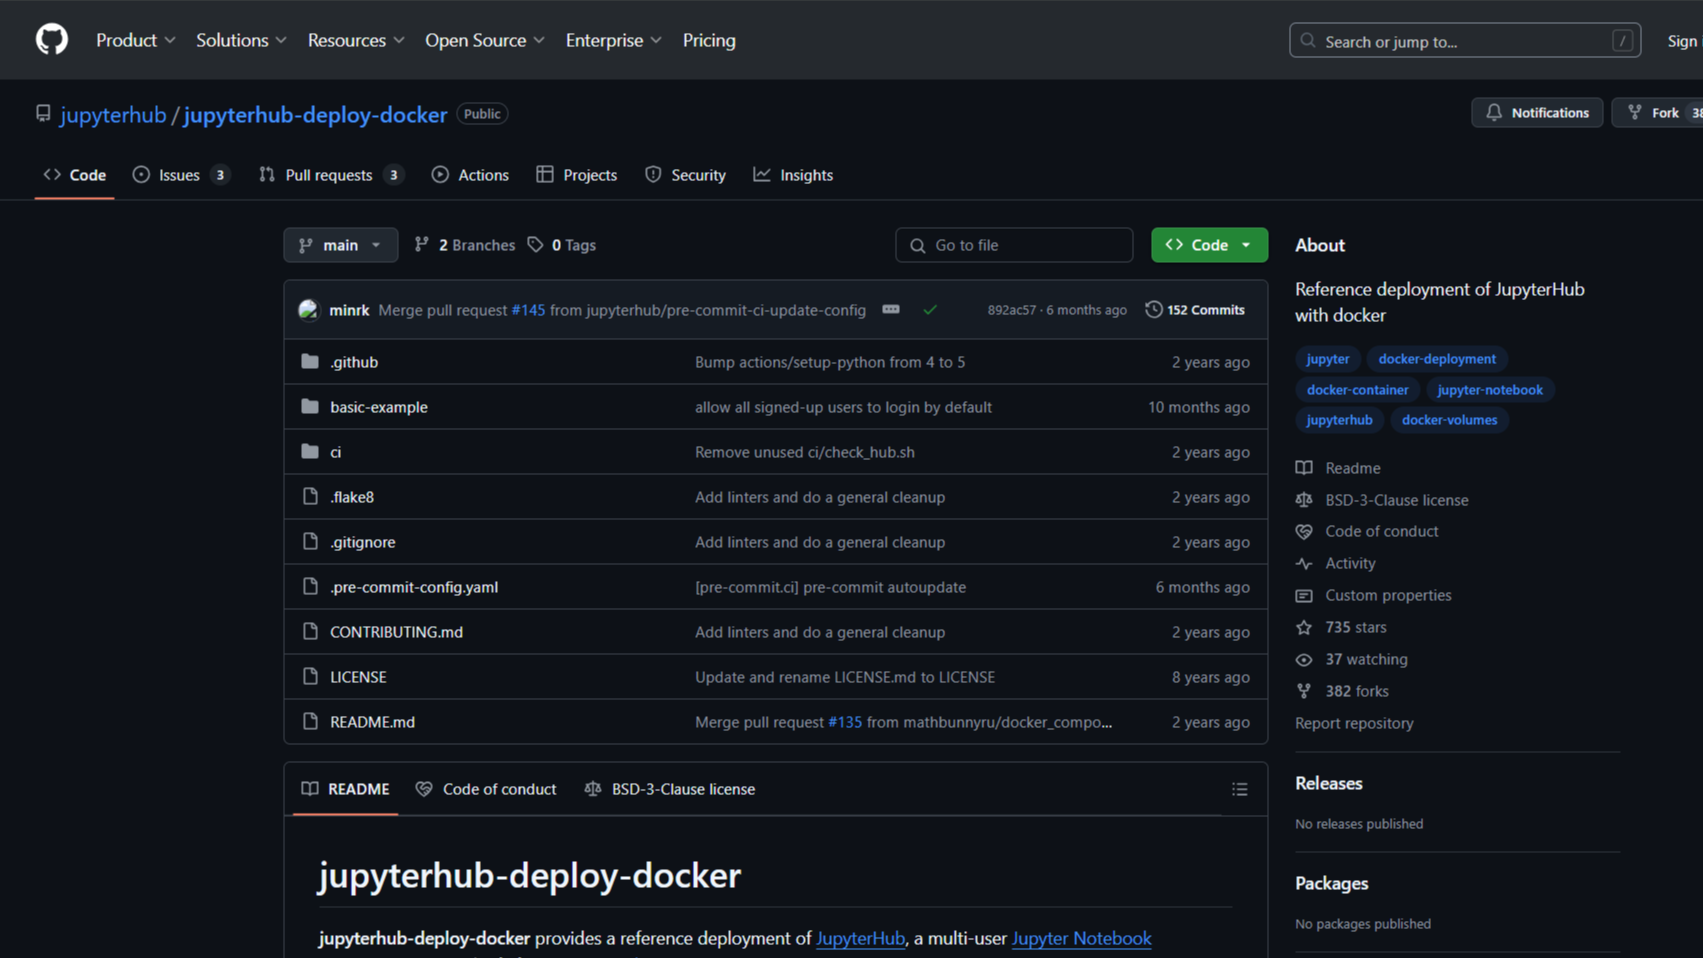This screenshot has width=1703, height=959.
Task: Click the Notifications button
Action: point(1537,113)
